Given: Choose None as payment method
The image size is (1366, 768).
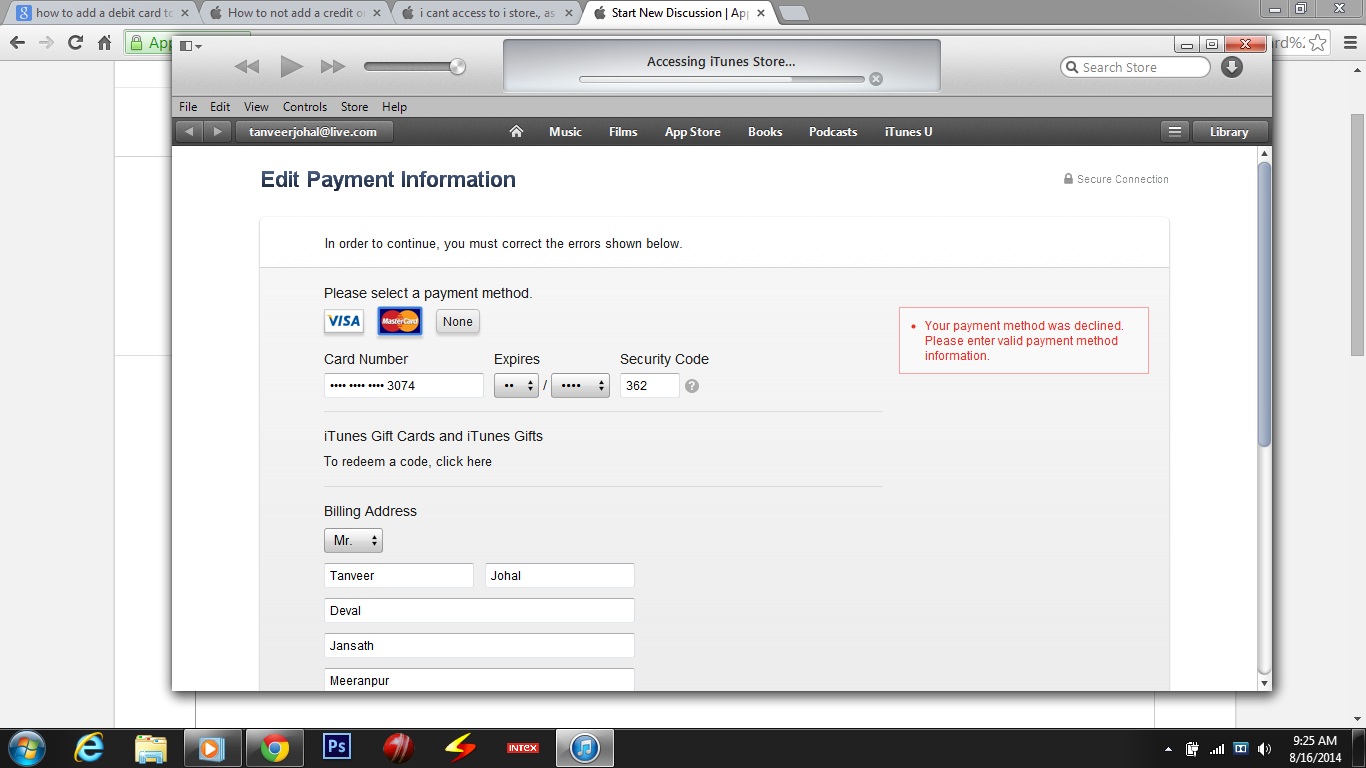Looking at the screenshot, I should pos(458,321).
